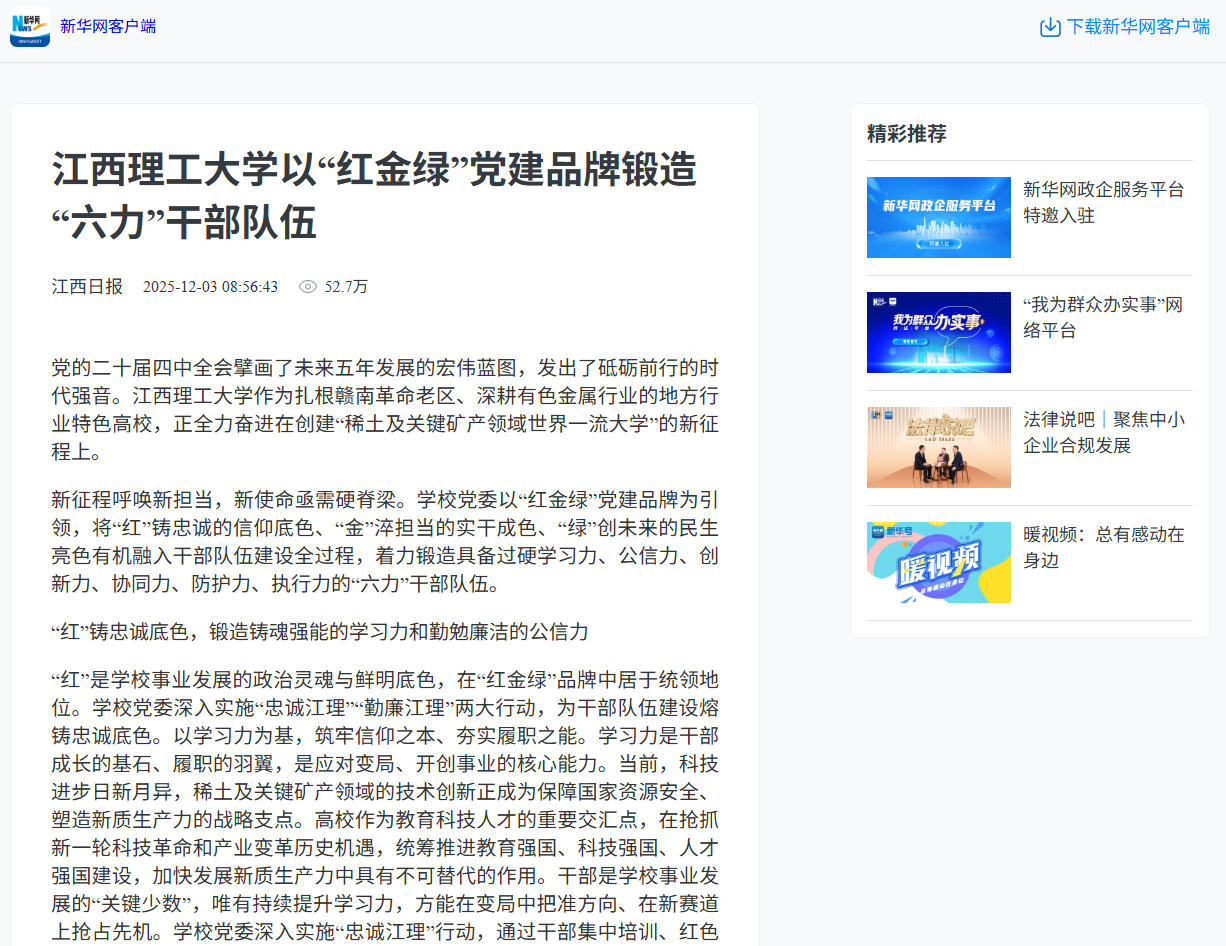Open 新华网政企服务平台 thumbnail image
This screenshot has height=946, width=1226.
[938, 217]
